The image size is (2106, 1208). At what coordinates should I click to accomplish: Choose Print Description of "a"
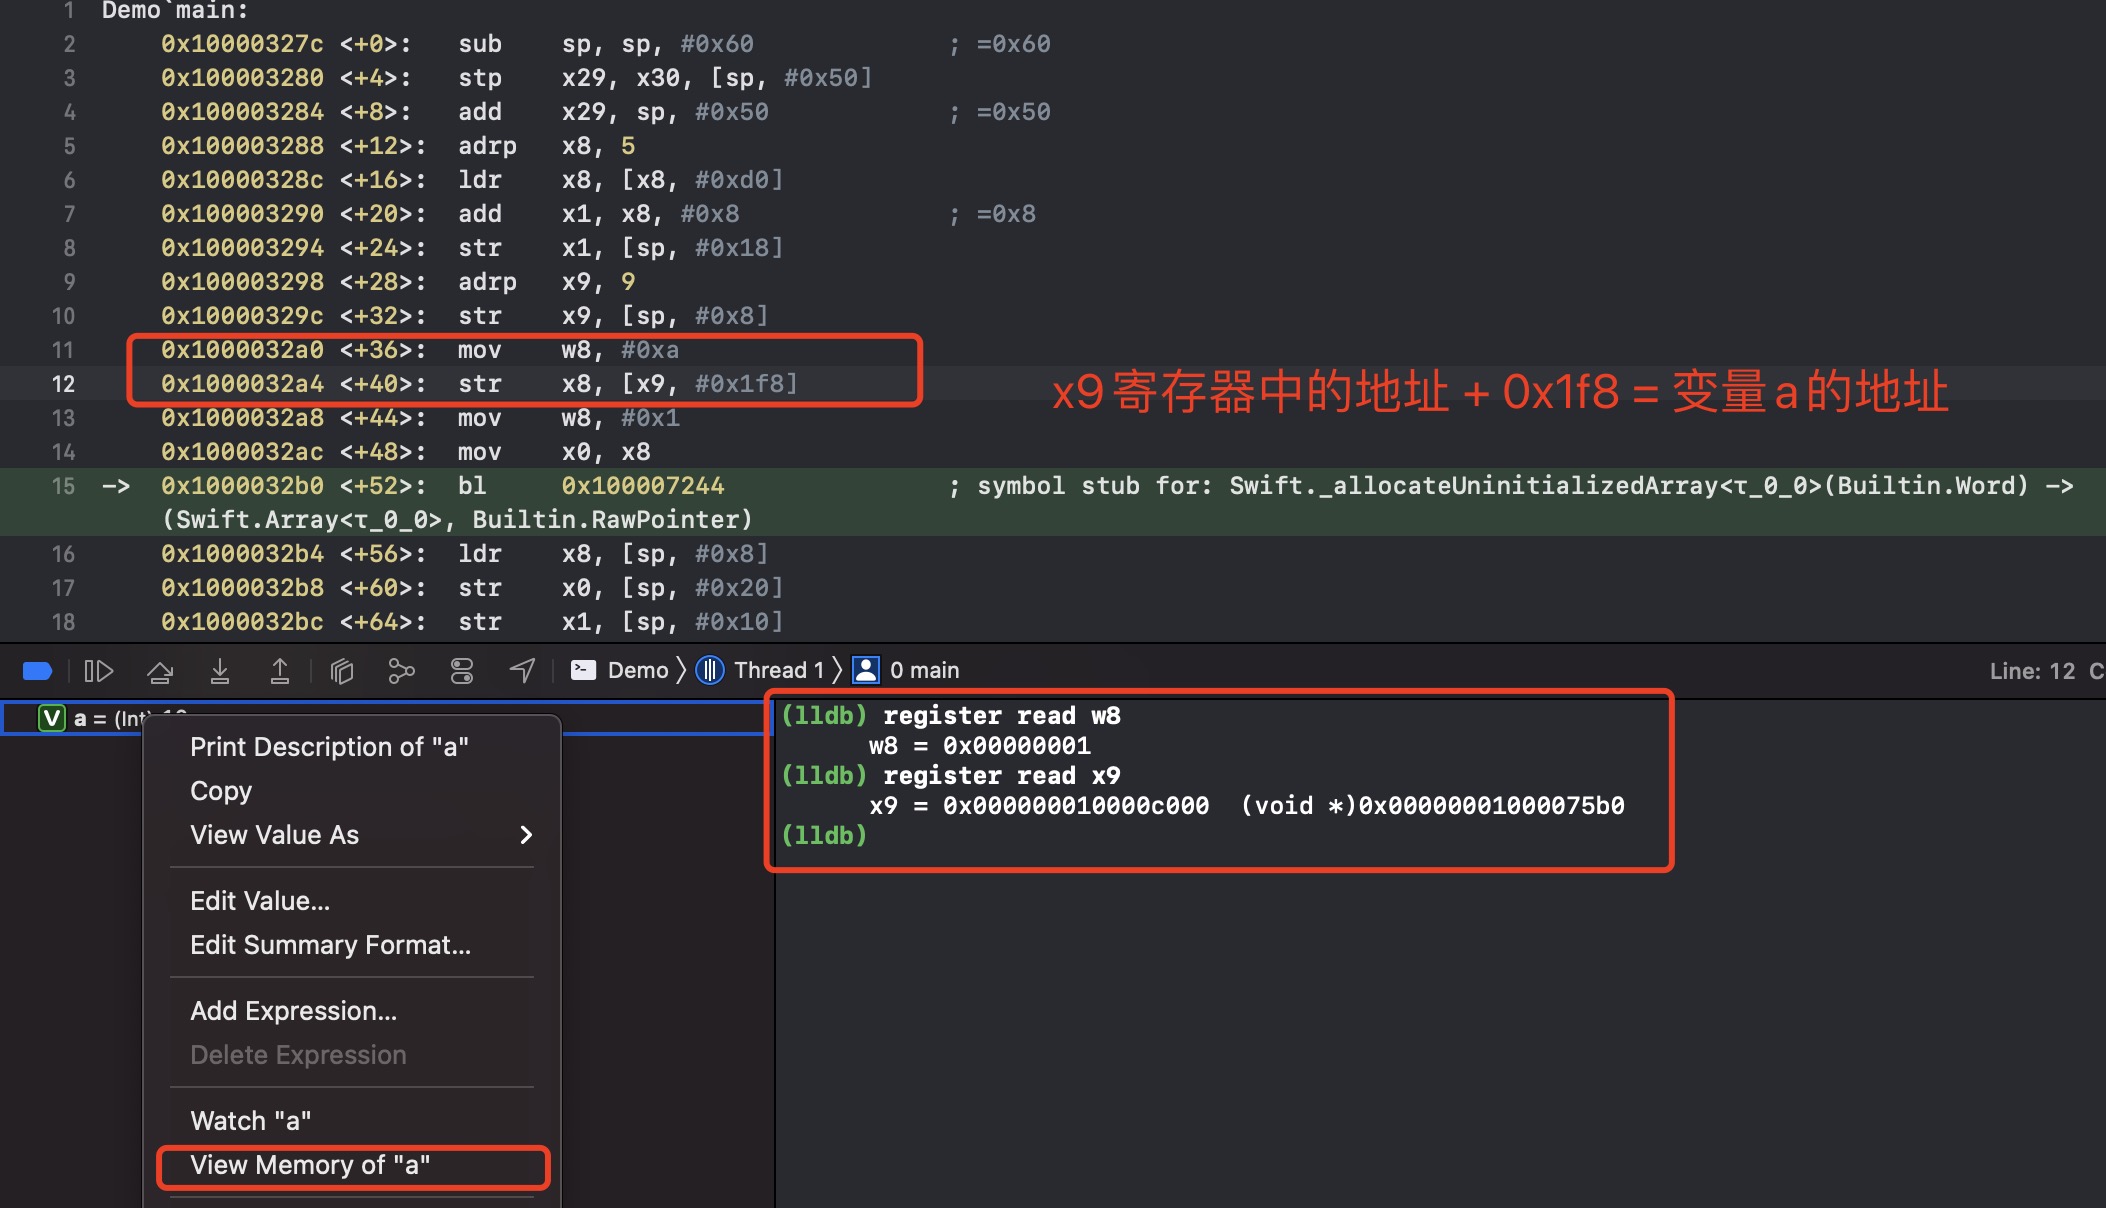(x=329, y=747)
